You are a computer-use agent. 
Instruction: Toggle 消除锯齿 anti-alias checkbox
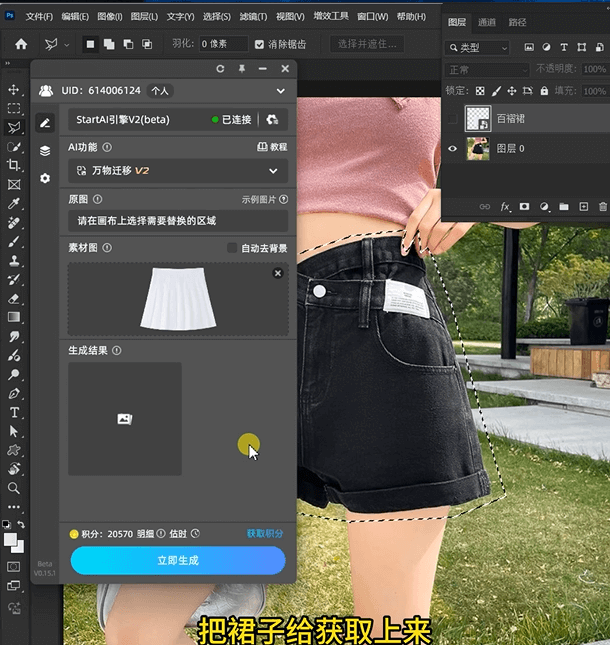(x=259, y=44)
